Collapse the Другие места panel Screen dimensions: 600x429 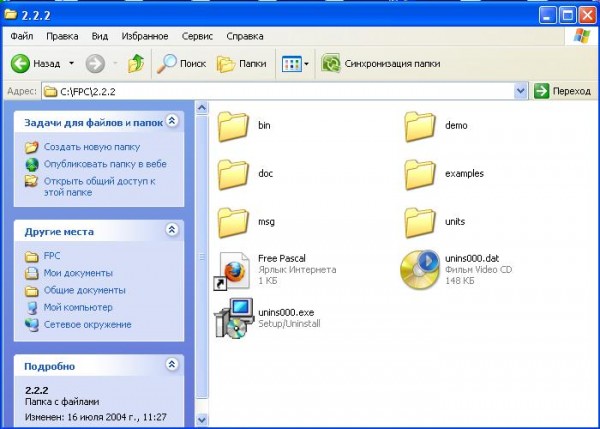[x=172, y=230]
